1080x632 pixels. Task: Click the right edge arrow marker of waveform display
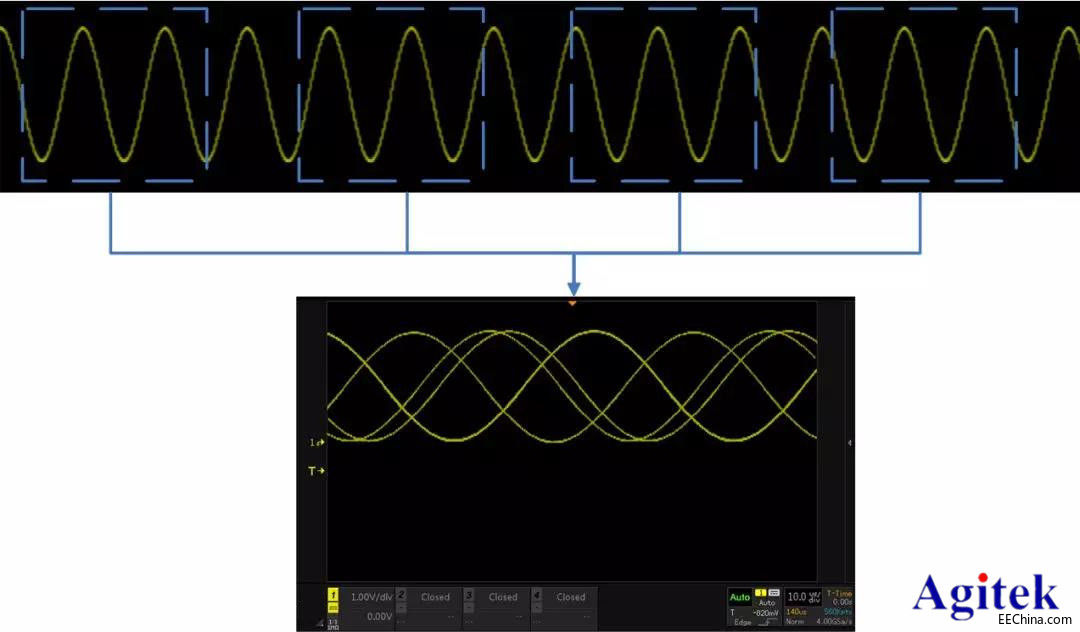[x=849, y=443]
